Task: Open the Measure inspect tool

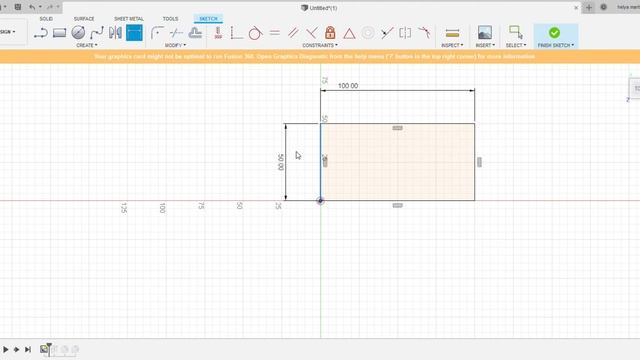Action: [x=452, y=33]
